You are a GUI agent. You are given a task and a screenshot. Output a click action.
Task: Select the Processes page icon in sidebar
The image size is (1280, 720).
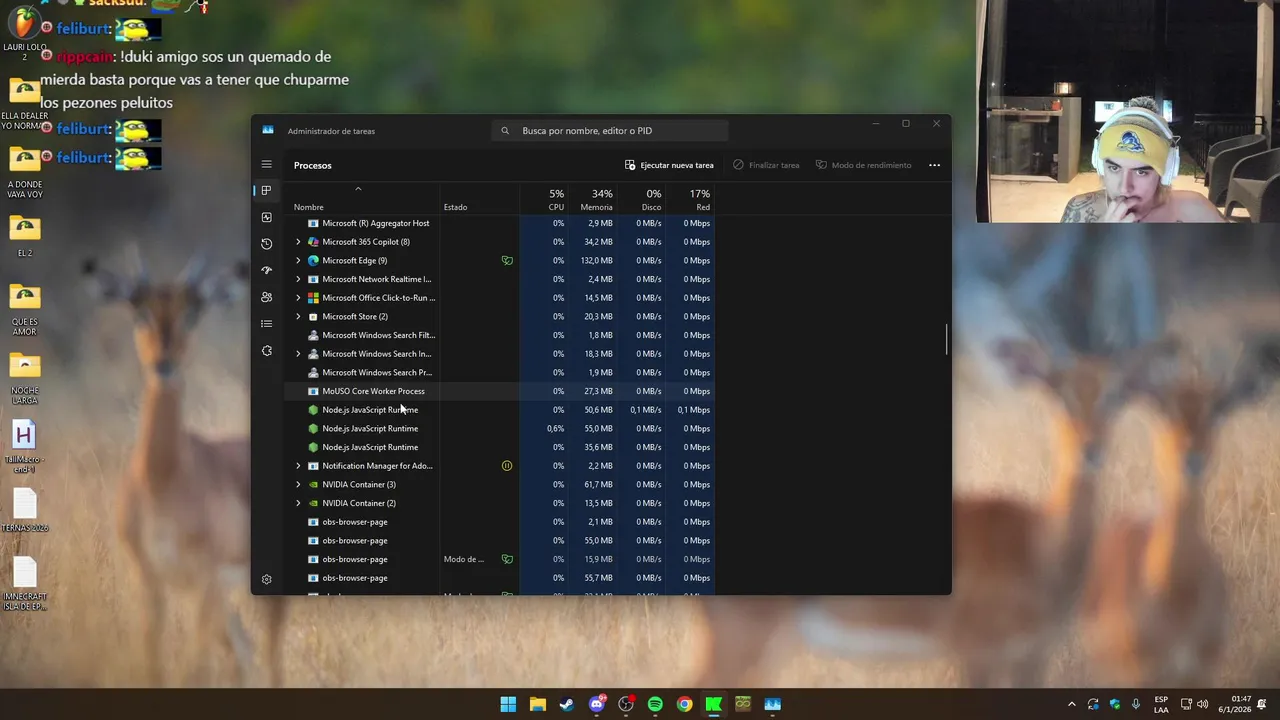point(266,190)
